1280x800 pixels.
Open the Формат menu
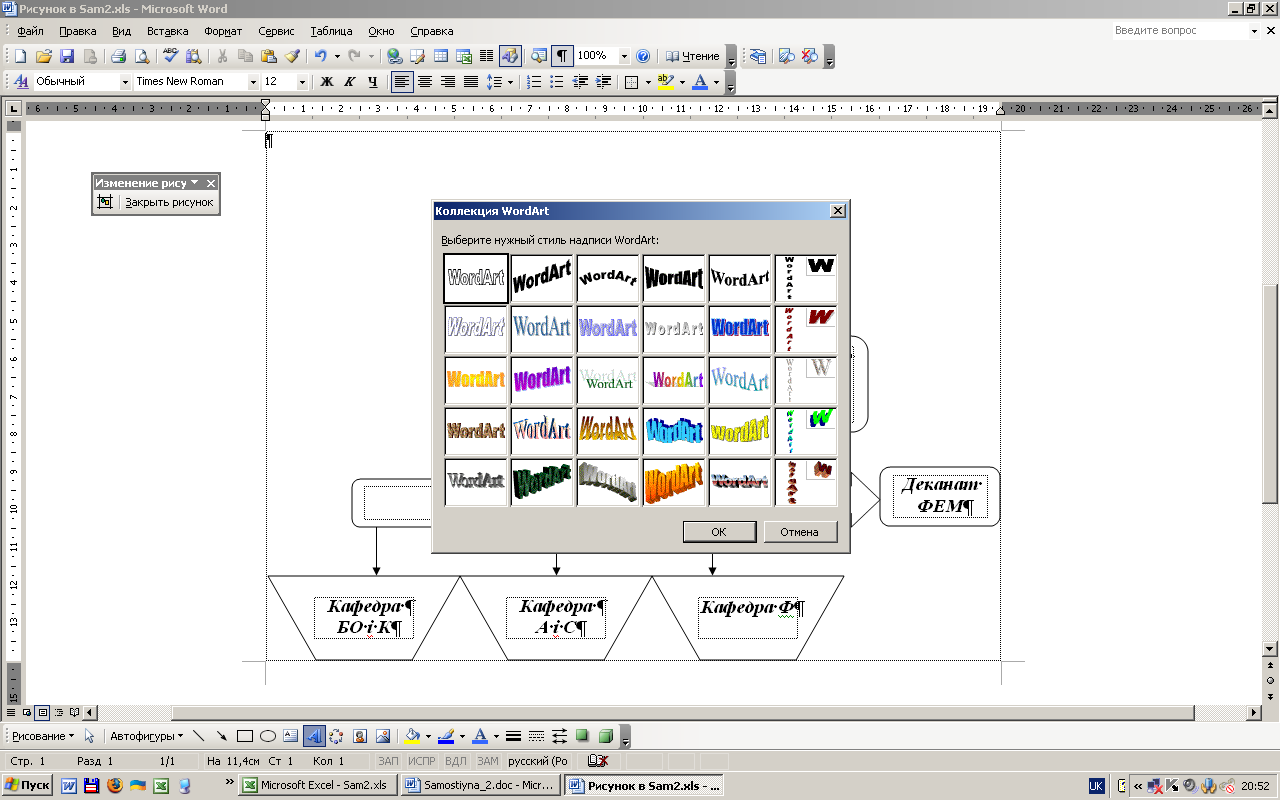(x=223, y=31)
